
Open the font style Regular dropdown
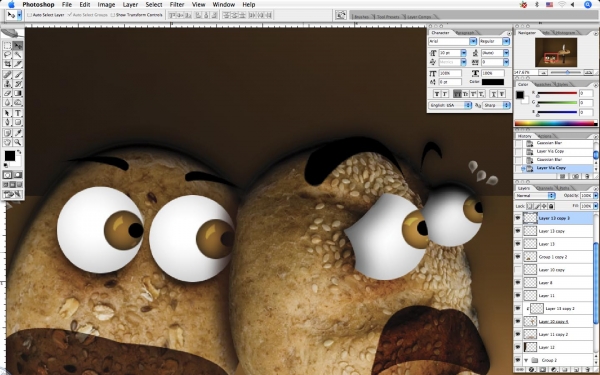[506, 41]
